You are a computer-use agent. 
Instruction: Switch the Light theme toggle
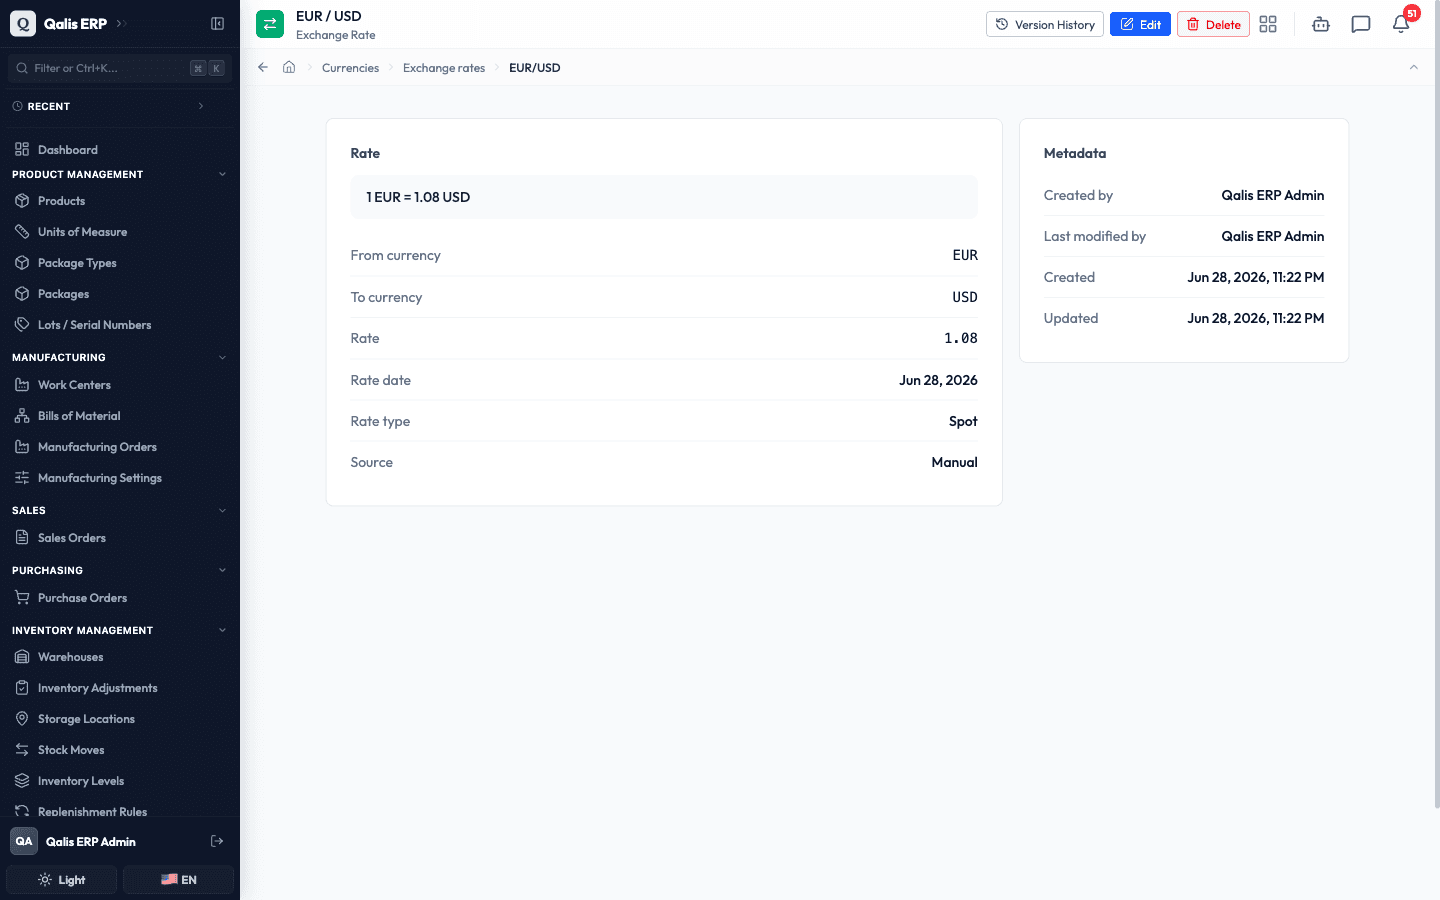coord(62,880)
